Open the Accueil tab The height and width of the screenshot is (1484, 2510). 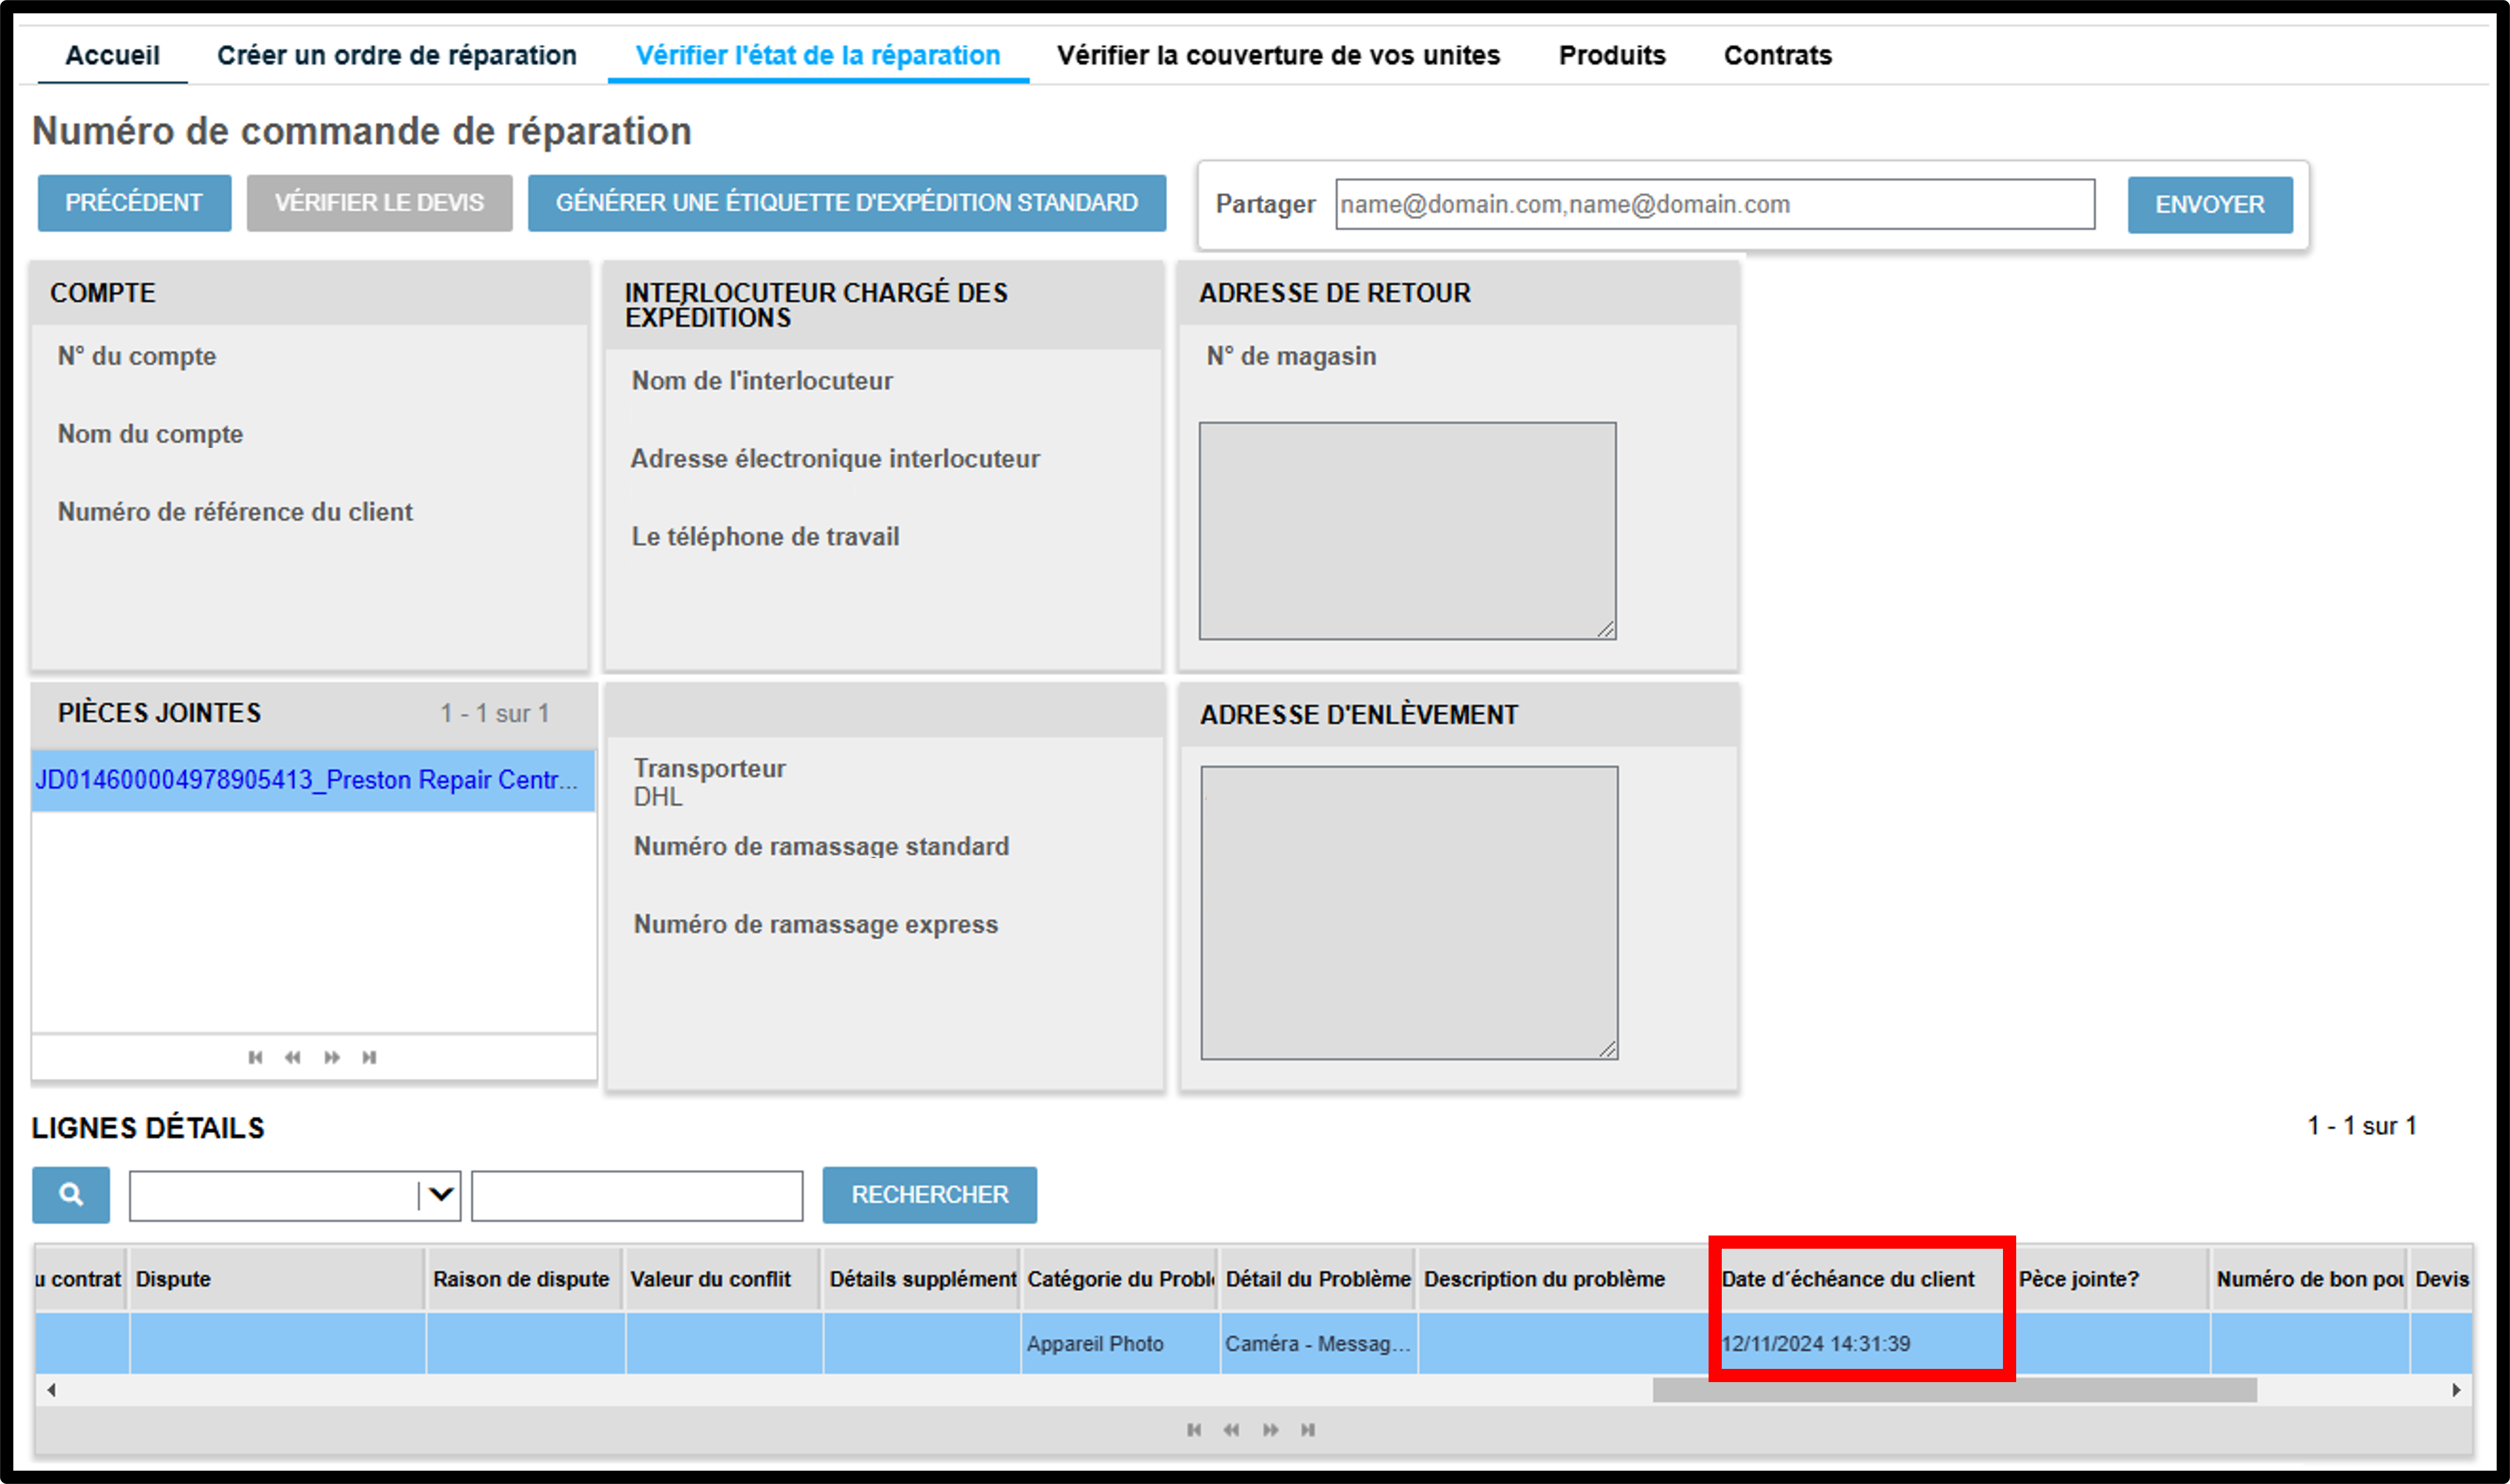click(112, 55)
